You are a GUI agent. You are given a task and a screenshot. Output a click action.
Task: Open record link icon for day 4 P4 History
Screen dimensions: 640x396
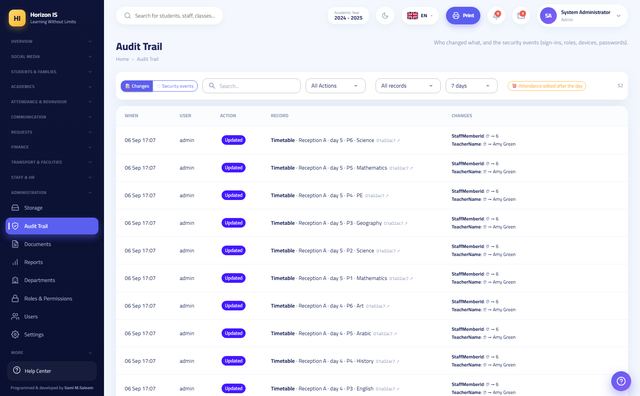coord(398,361)
